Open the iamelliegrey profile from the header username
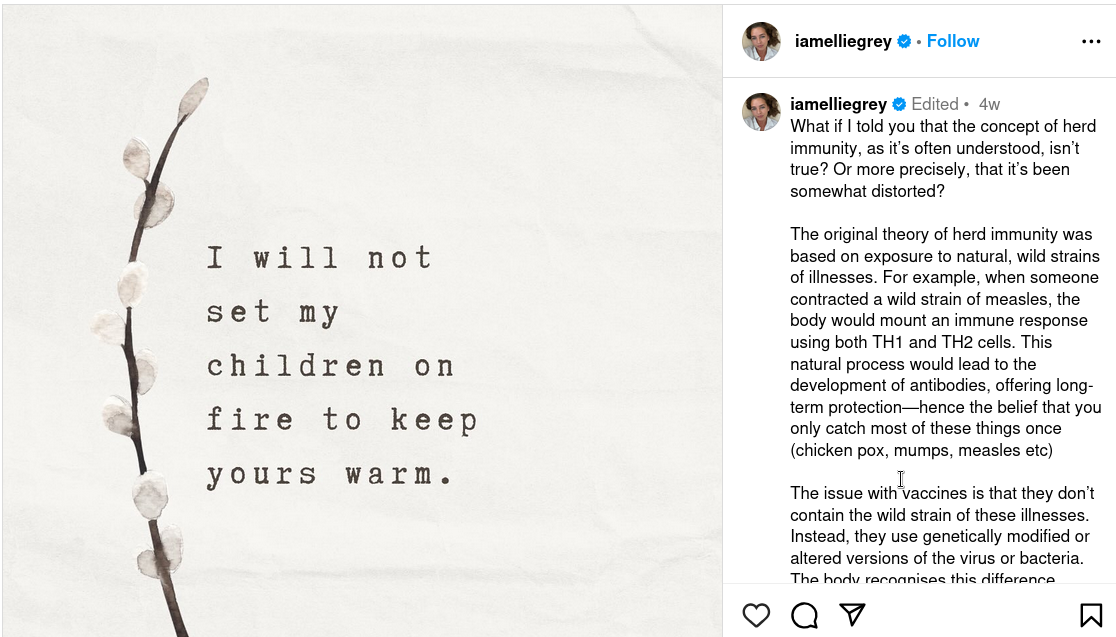 click(x=842, y=42)
